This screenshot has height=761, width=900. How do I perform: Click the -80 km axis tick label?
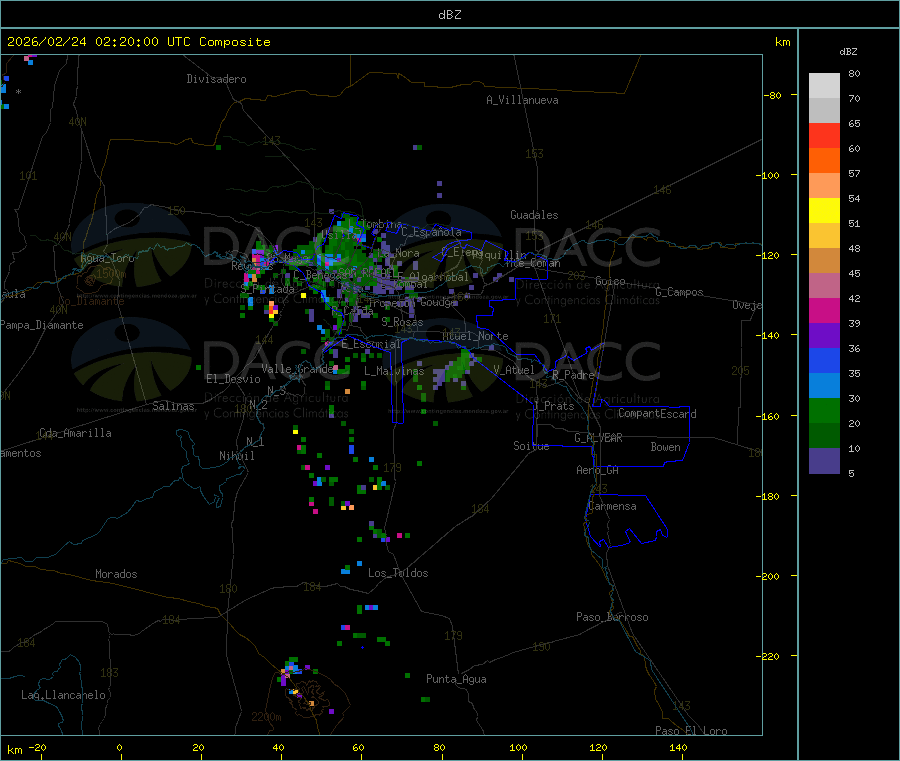pyautogui.click(x=773, y=95)
